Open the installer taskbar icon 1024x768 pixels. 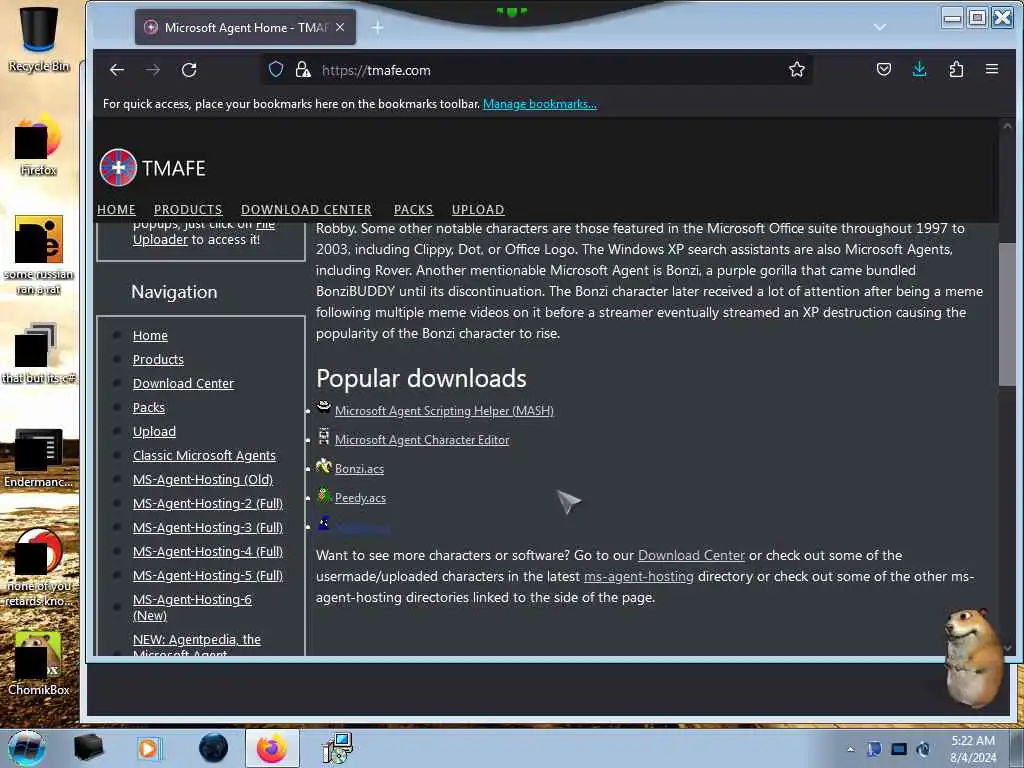pyautogui.click(x=338, y=748)
